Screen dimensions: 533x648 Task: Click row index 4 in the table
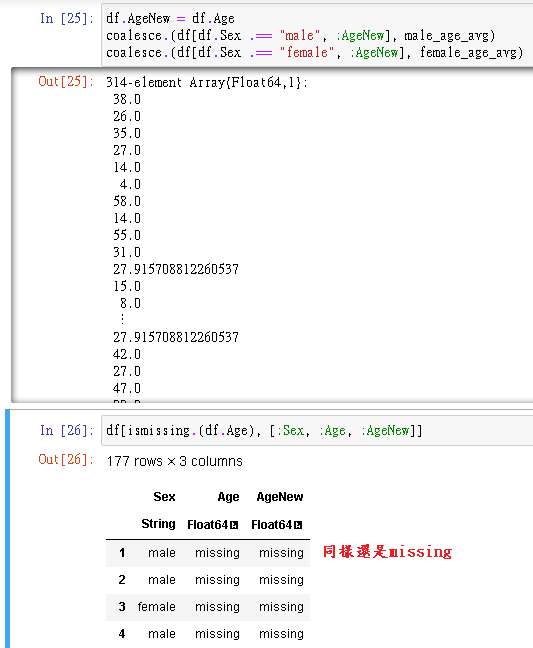[x=122, y=634]
